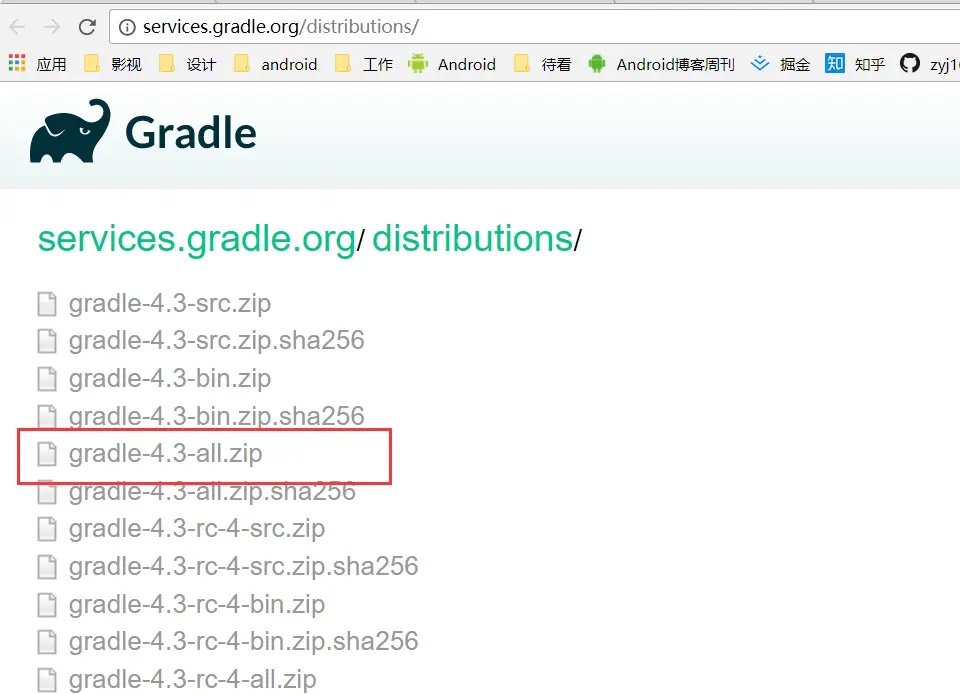The width and height of the screenshot is (960, 694).
Task: Follow the distributions breadcrumb link
Action: click(x=473, y=239)
